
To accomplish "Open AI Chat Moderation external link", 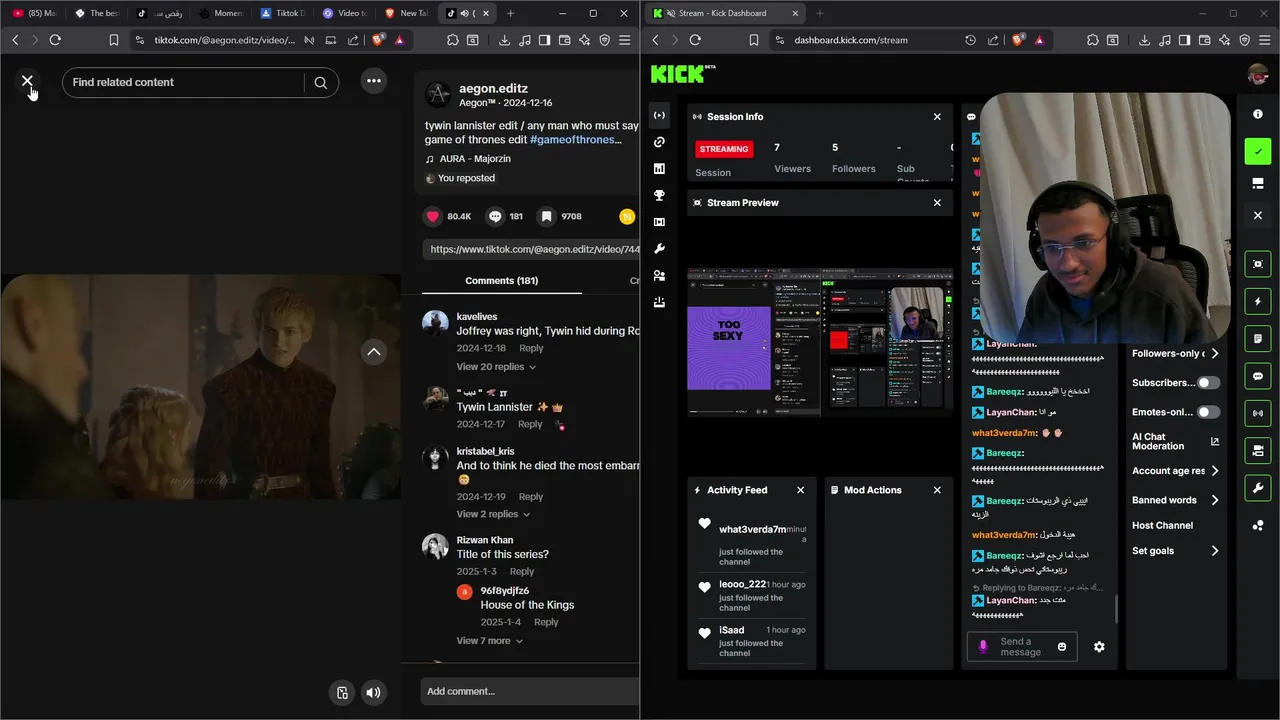I will 1215,441.
